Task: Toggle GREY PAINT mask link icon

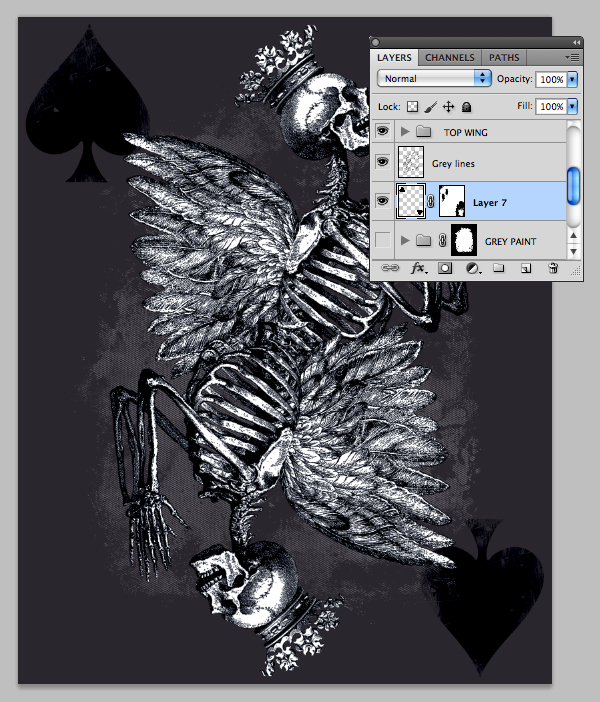Action: 442,240
